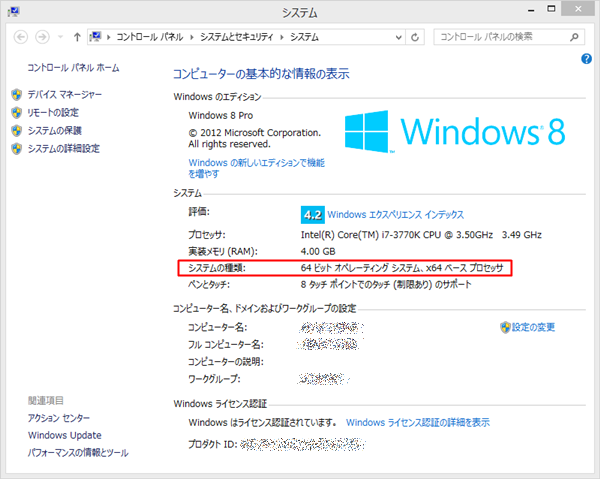This screenshot has height=479, width=600.
Task: Click コンピューターの基本的な情報の表示 heading
Action: pos(261,73)
